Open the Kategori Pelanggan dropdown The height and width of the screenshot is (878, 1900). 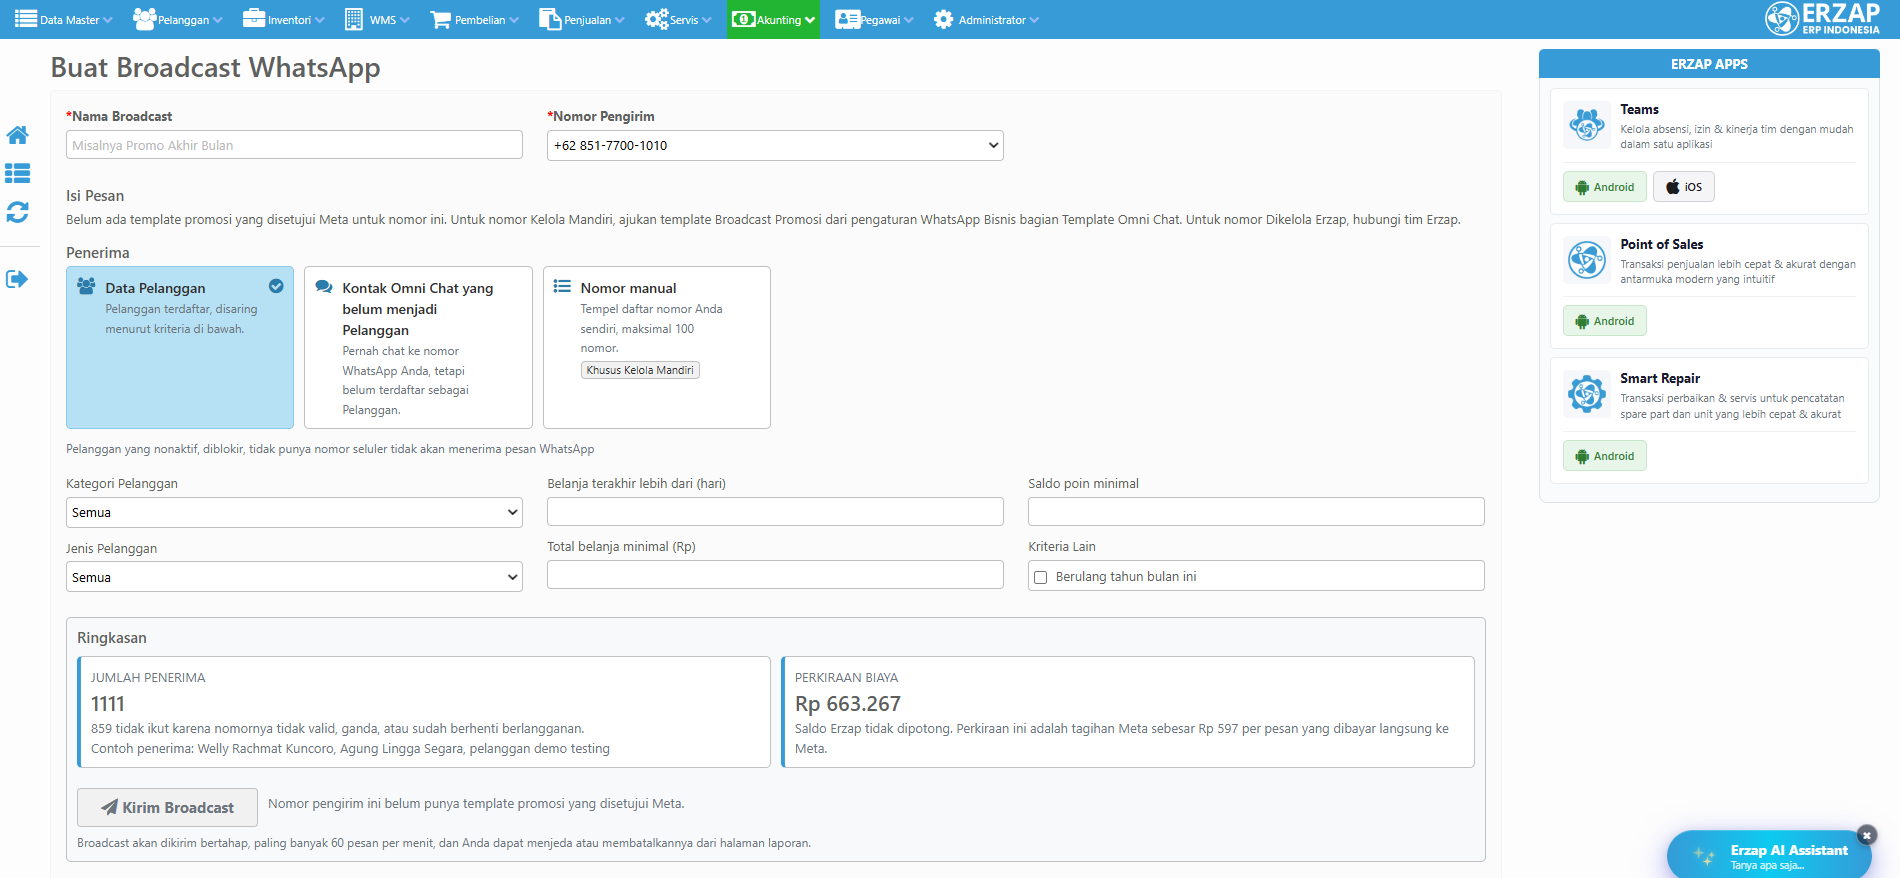pos(294,512)
